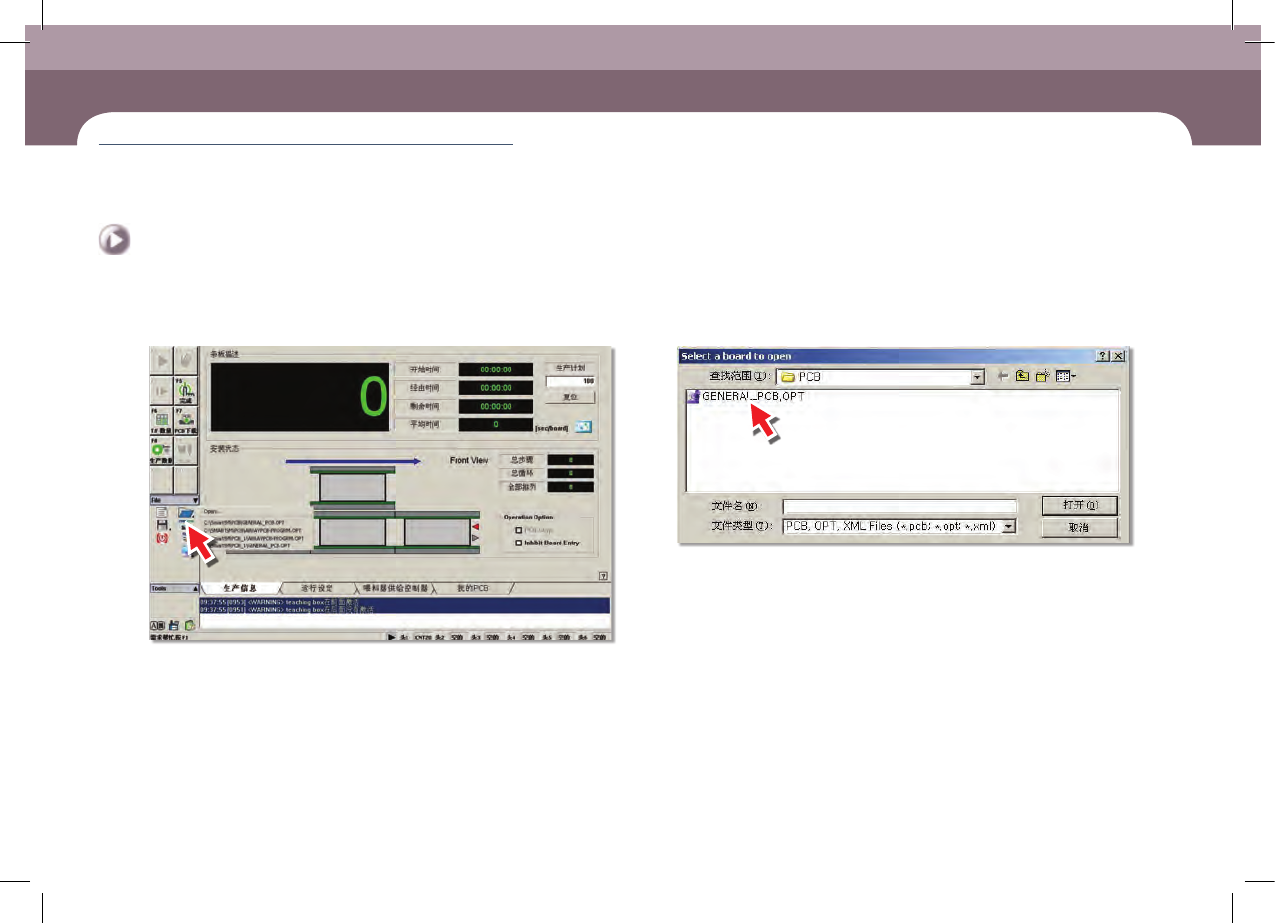Image resolution: width=1275 pixels, height=923 pixels.
Task: Click the printer-like icon at bottom left
Action: click(174, 625)
